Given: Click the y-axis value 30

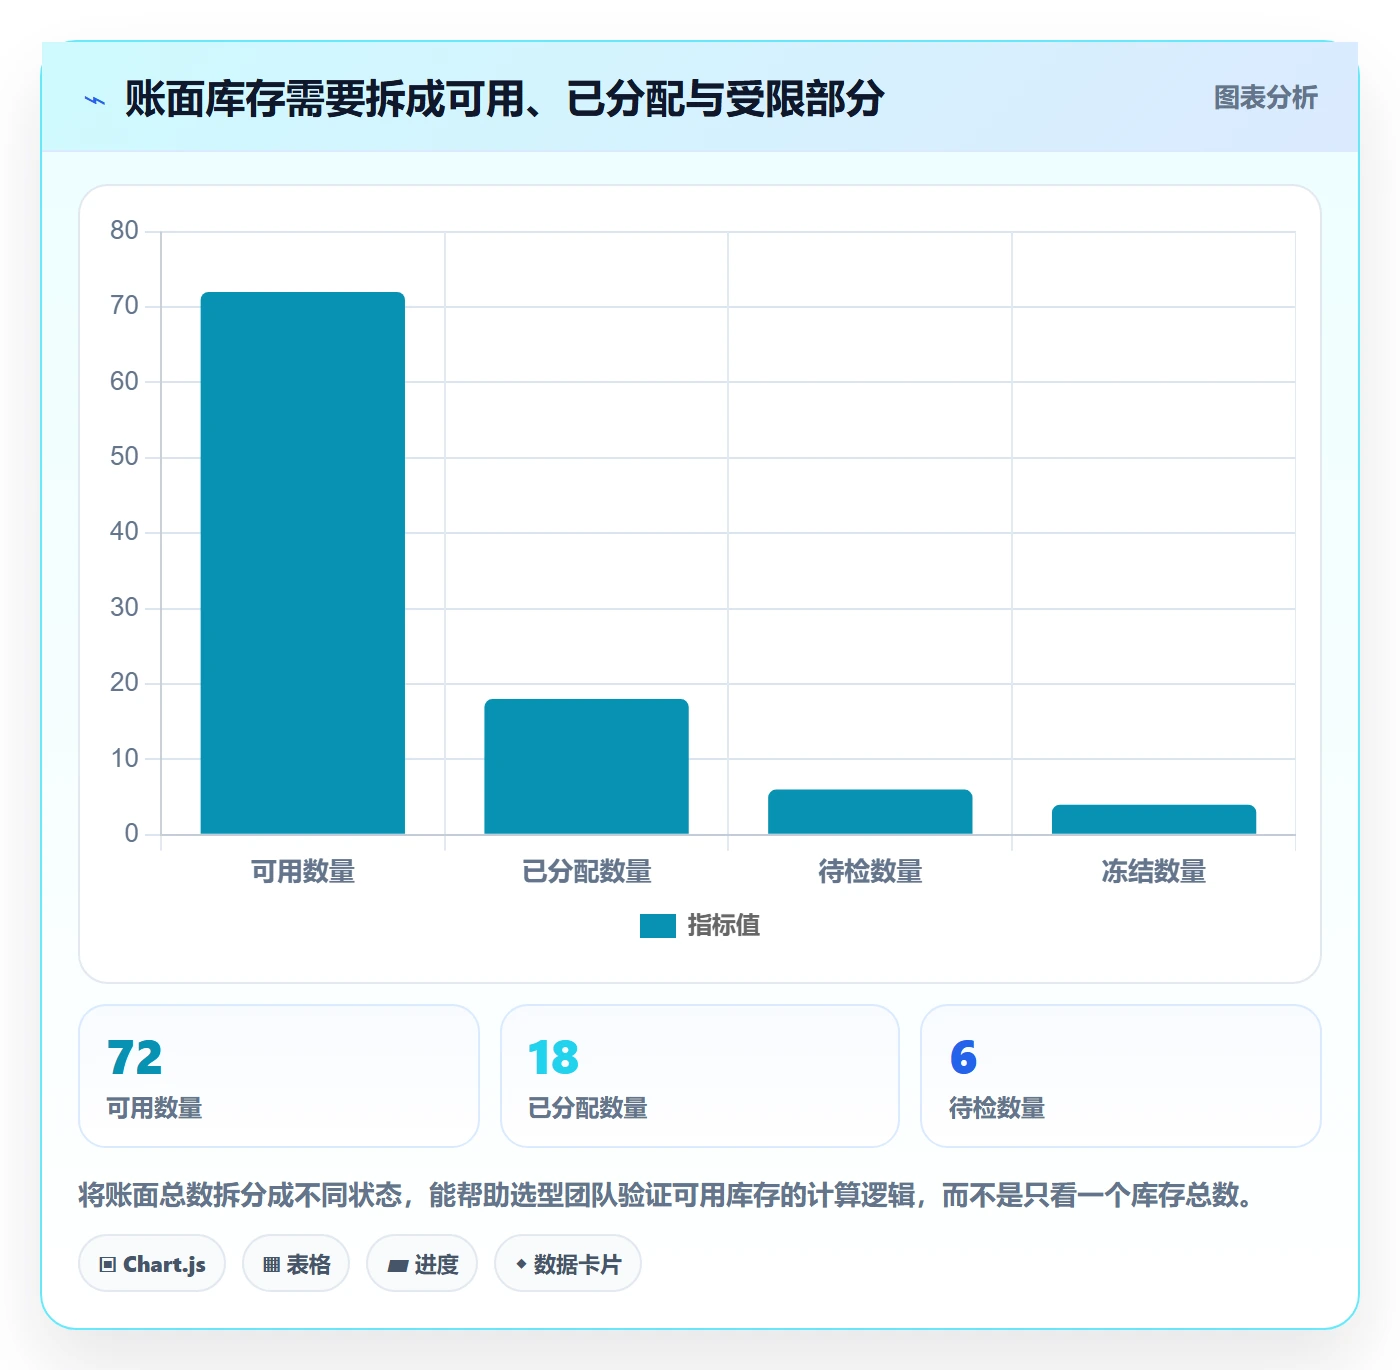Looking at the screenshot, I should pyautogui.click(x=124, y=608).
